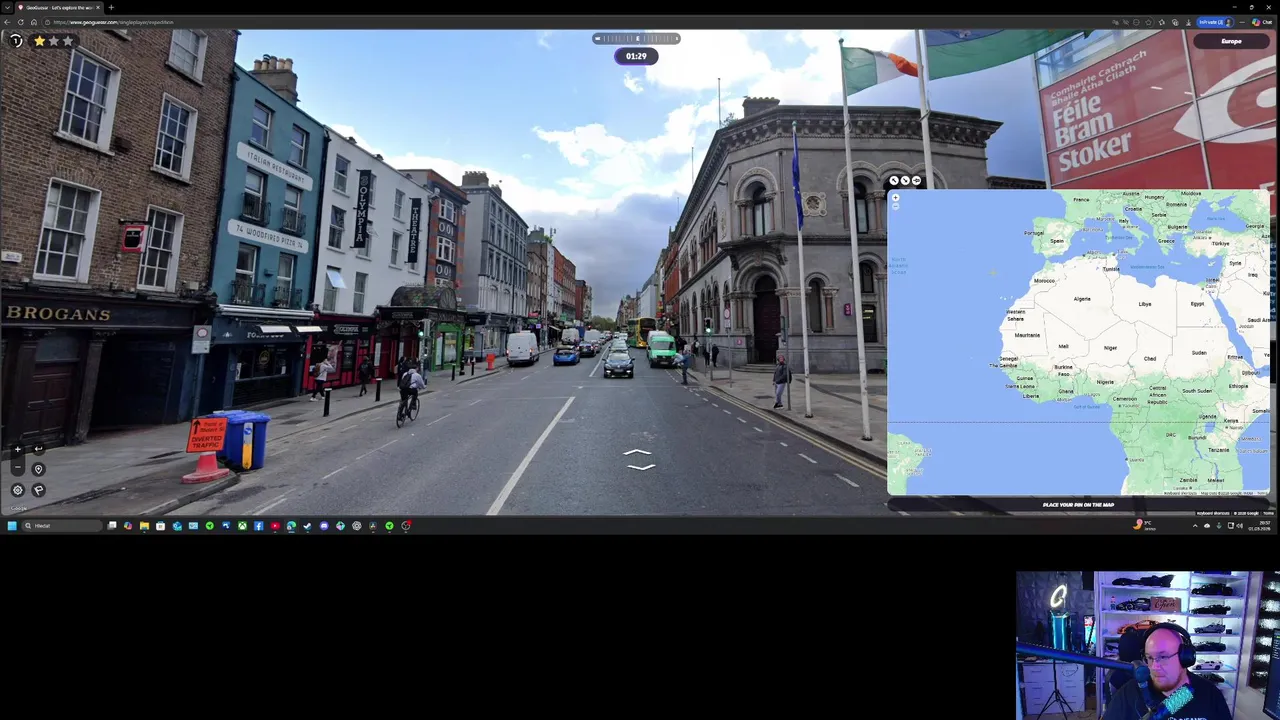Click the GeoGuessr round indicator icon
The image size is (1280, 720).
(x=16, y=41)
